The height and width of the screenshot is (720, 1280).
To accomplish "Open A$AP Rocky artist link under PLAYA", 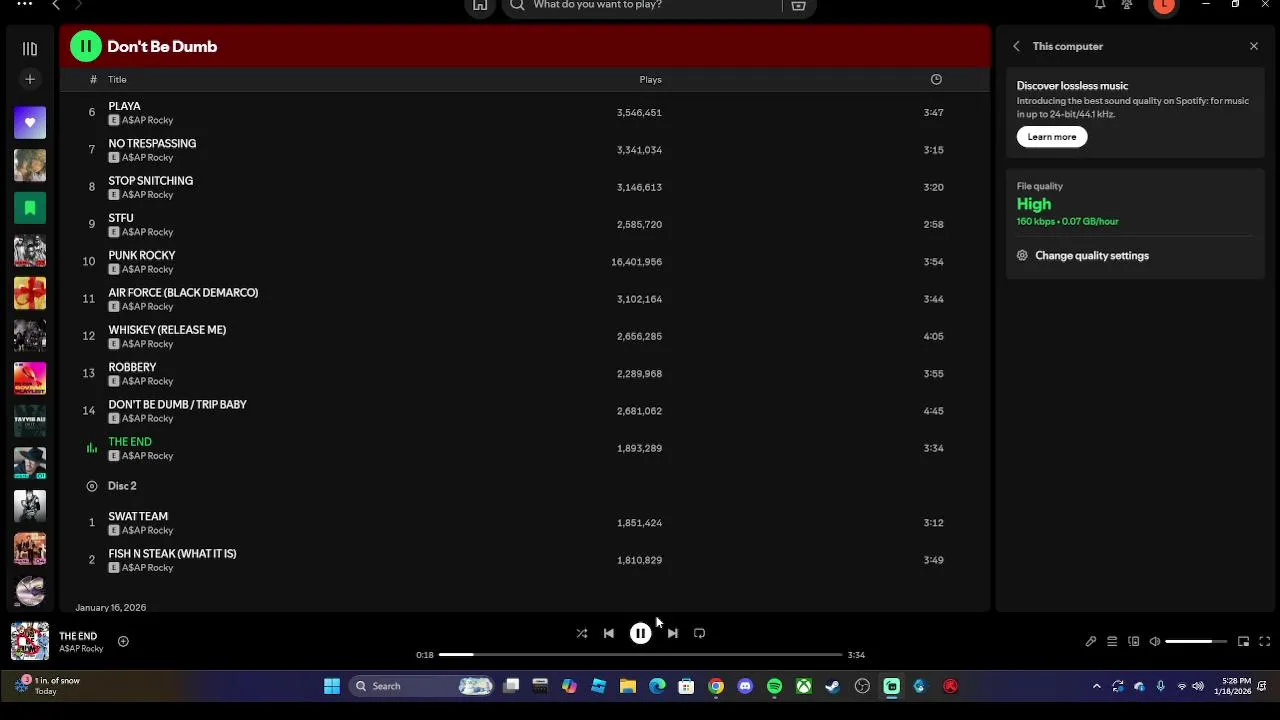I will (x=147, y=121).
